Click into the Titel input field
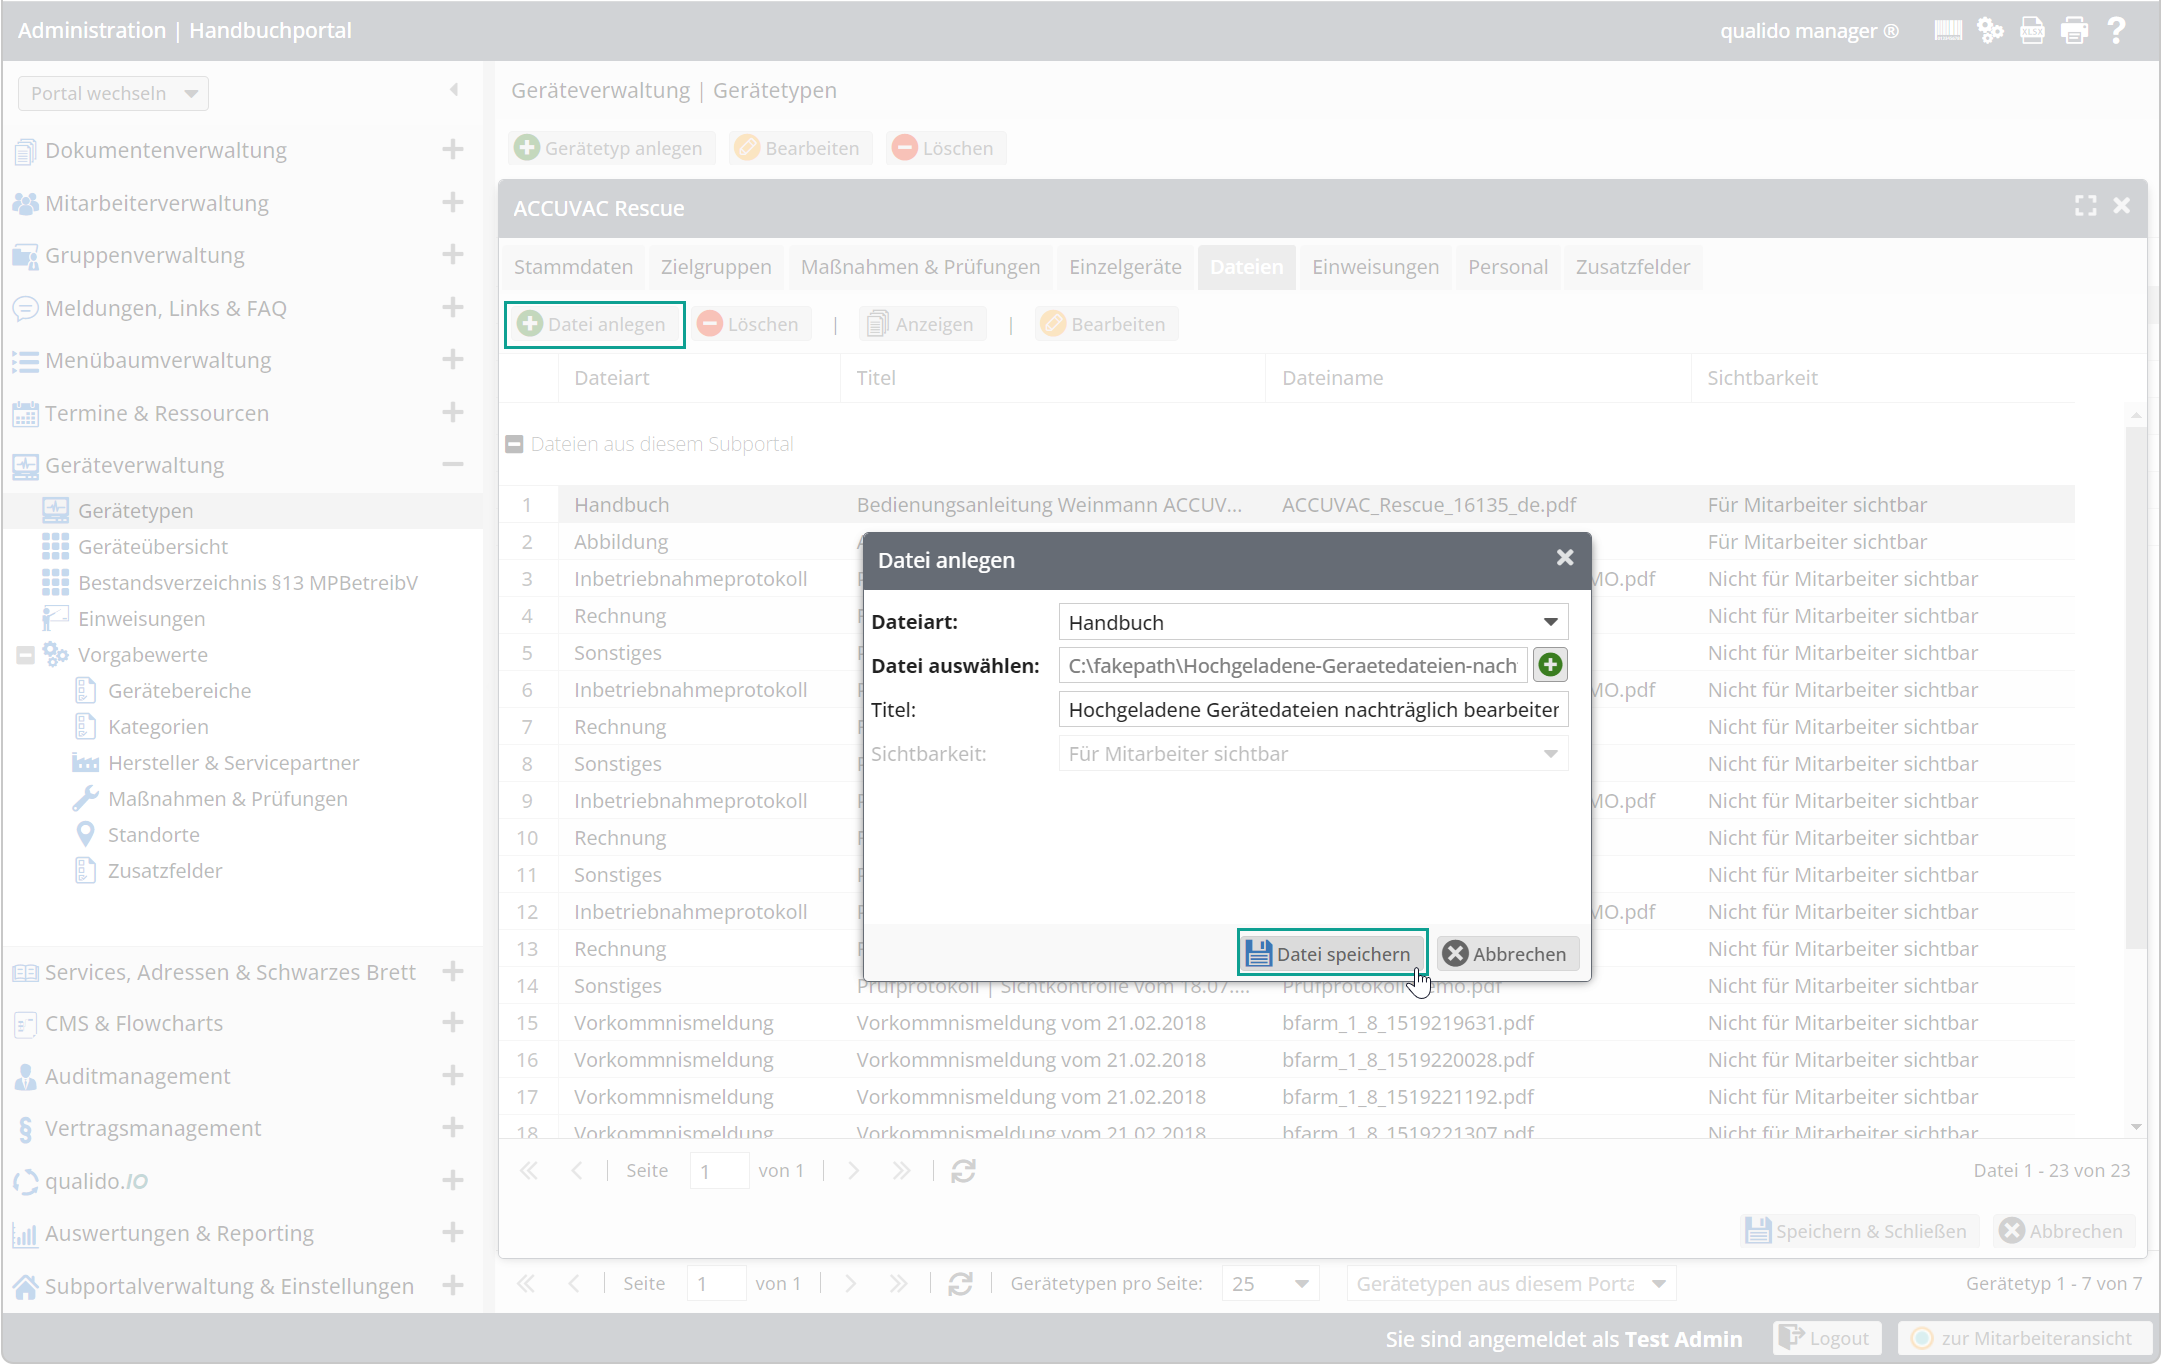This screenshot has width=2162, height=1364. coord(1313,710)
